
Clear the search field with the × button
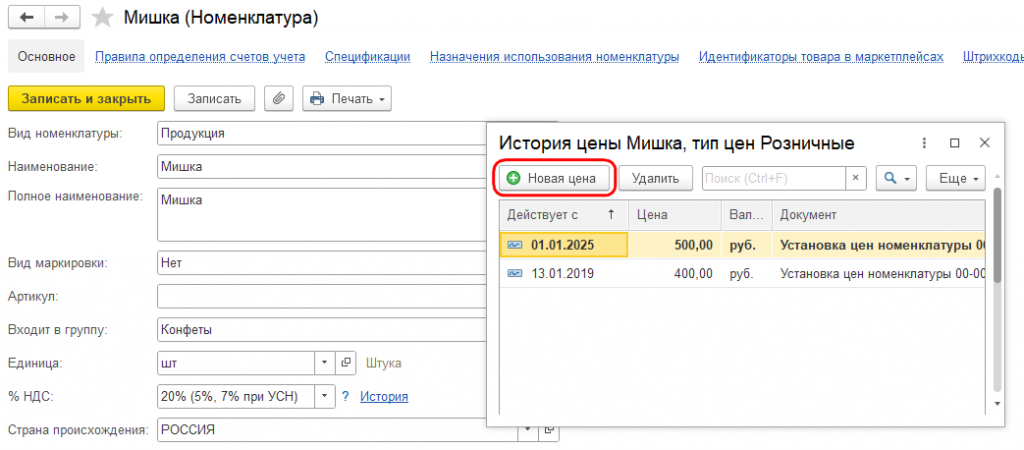(856, 178)
